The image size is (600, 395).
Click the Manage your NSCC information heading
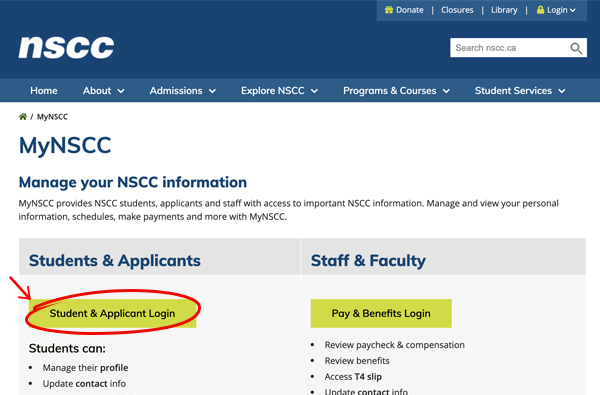133,183
